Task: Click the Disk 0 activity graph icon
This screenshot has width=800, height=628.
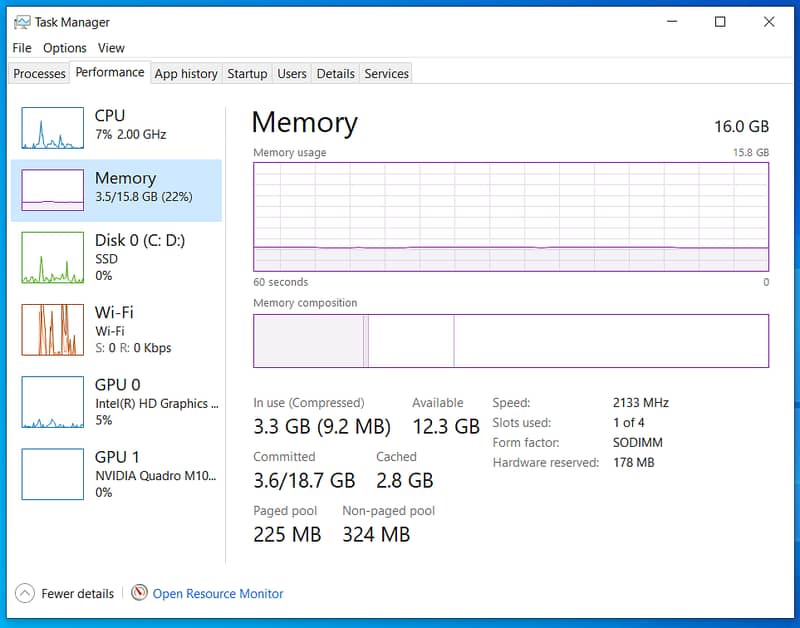Action: click(52, 258)
